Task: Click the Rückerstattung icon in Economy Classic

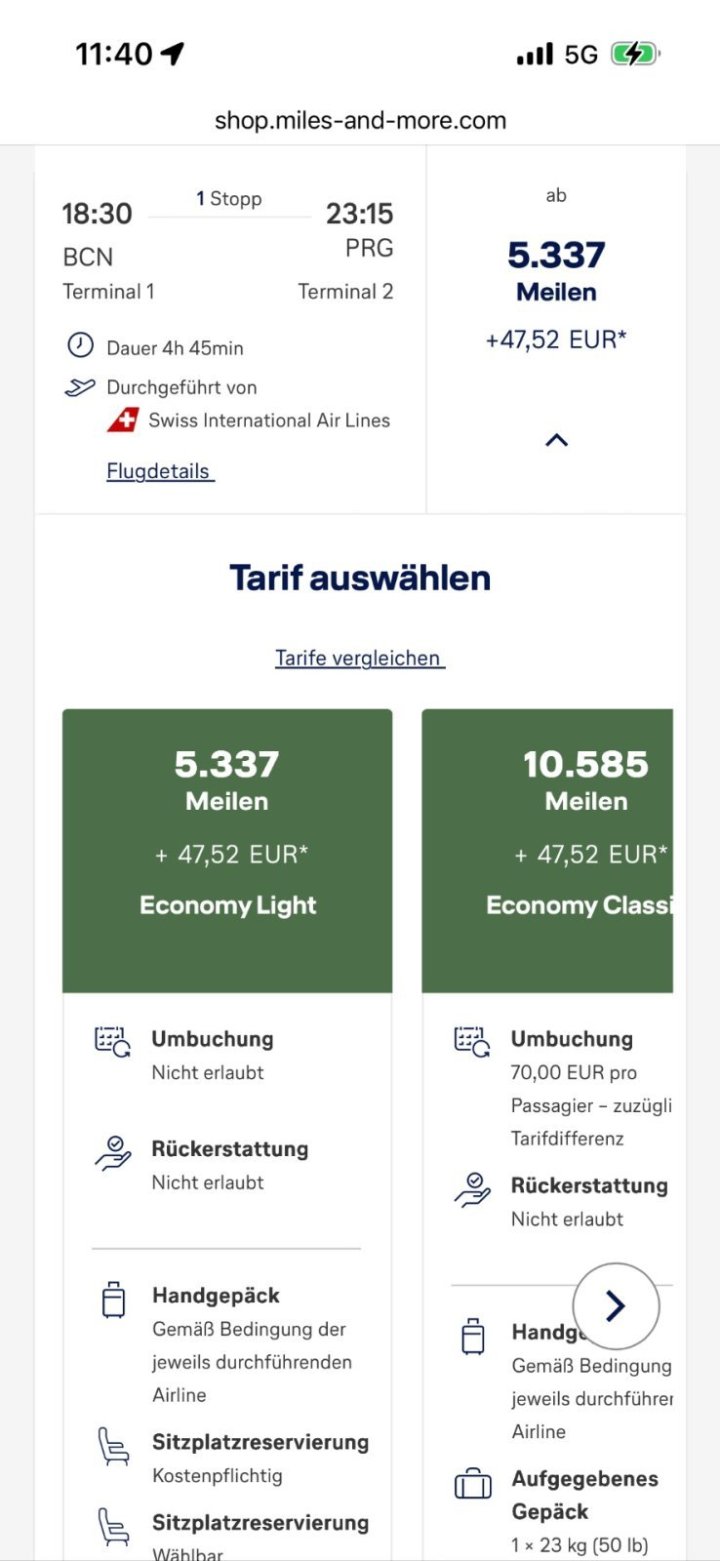Action: tap(472, 1189)
